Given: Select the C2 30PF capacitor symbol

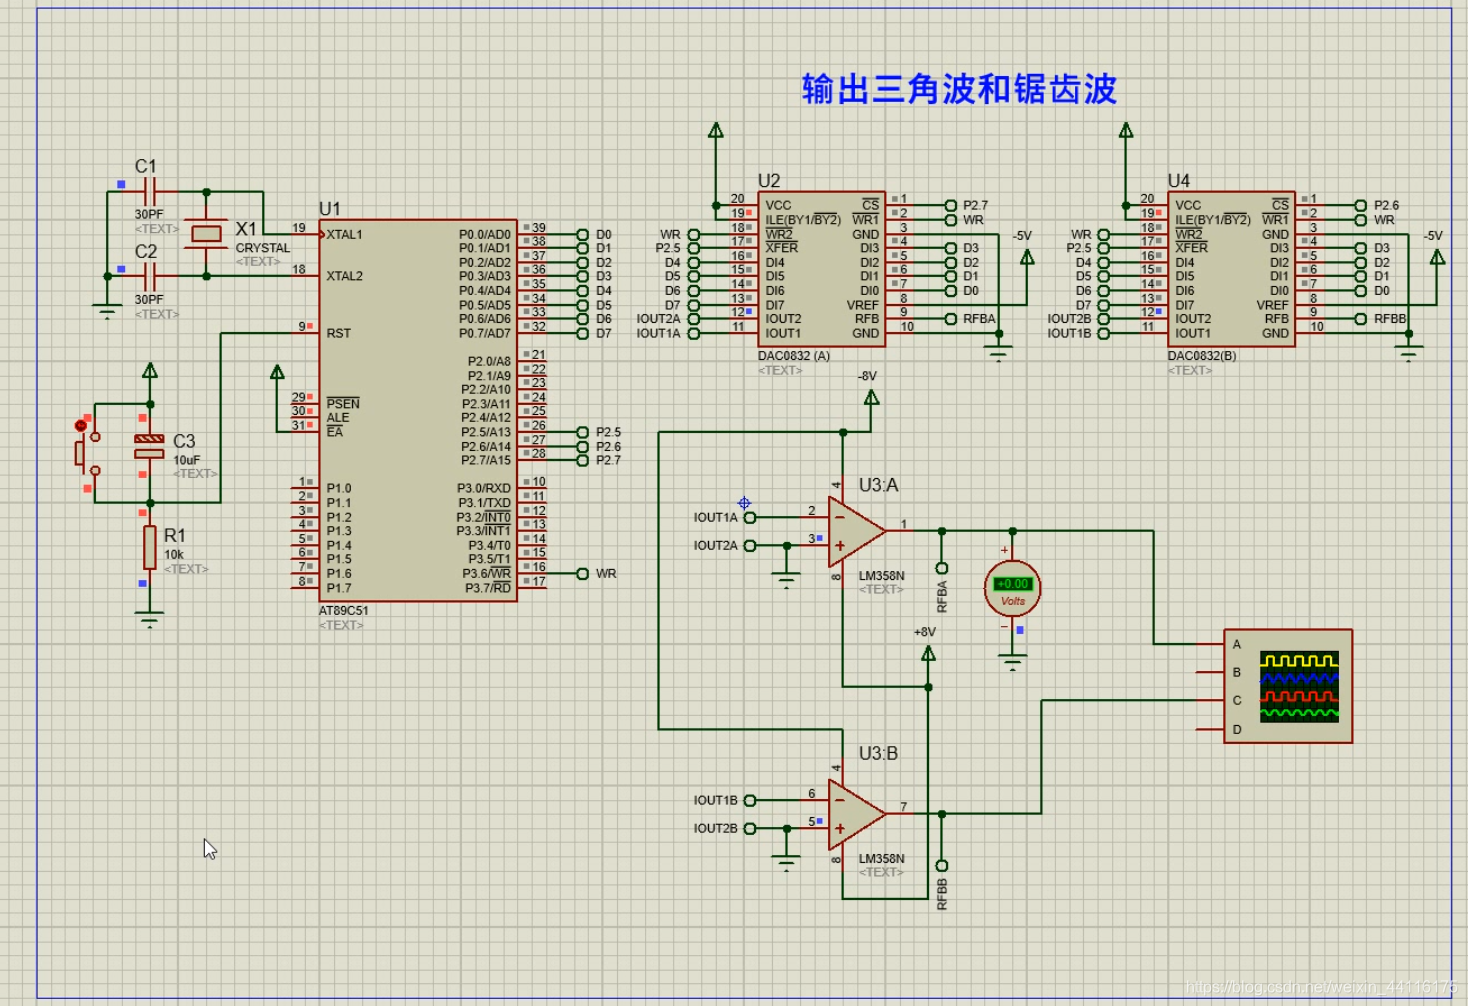Looking at the screenshot, I should (149, 276).
